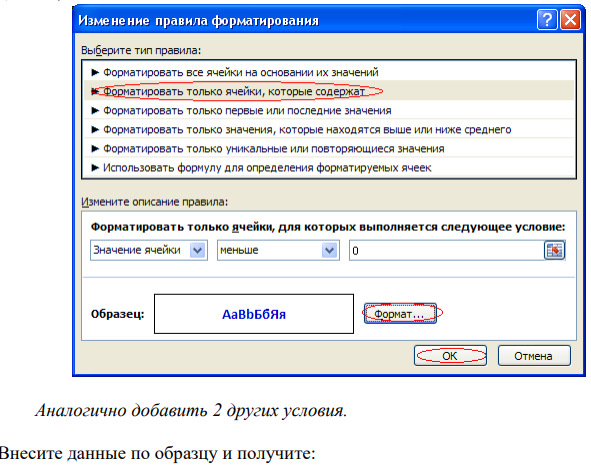Click the 'Отмена' button
The width and height of the screenshot is (591, 471).
pos(534,356)
